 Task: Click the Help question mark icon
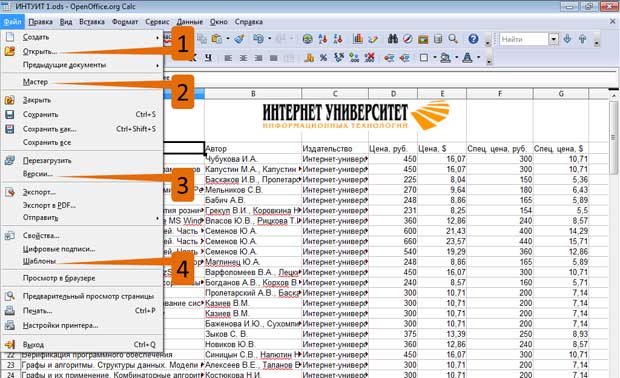point(473,39)
